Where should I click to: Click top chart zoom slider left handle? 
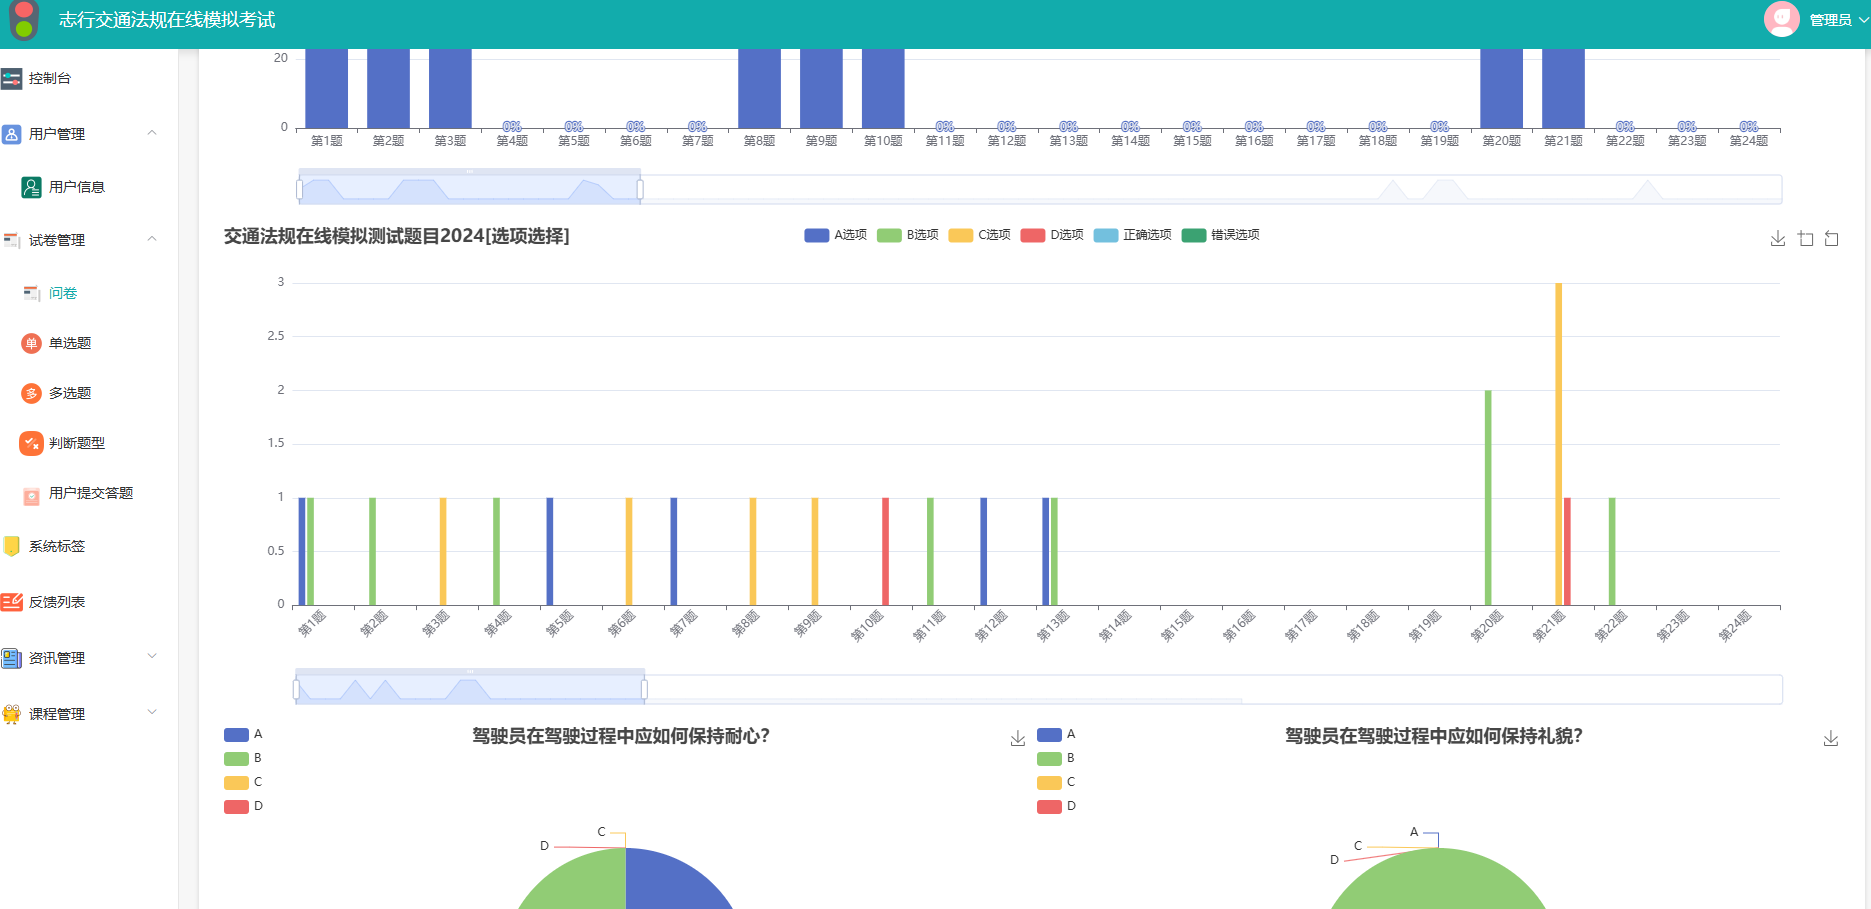pyautogui.click(x=299, y=189)
